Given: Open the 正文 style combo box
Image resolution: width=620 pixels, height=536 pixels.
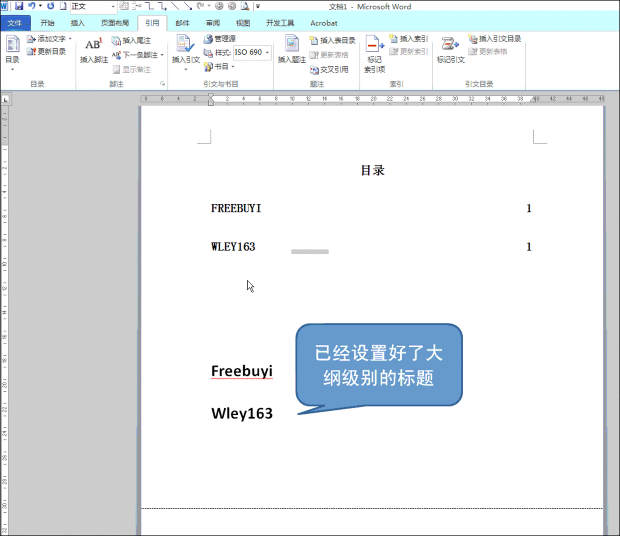Looking at the screenshot, I should pos(93,6).
